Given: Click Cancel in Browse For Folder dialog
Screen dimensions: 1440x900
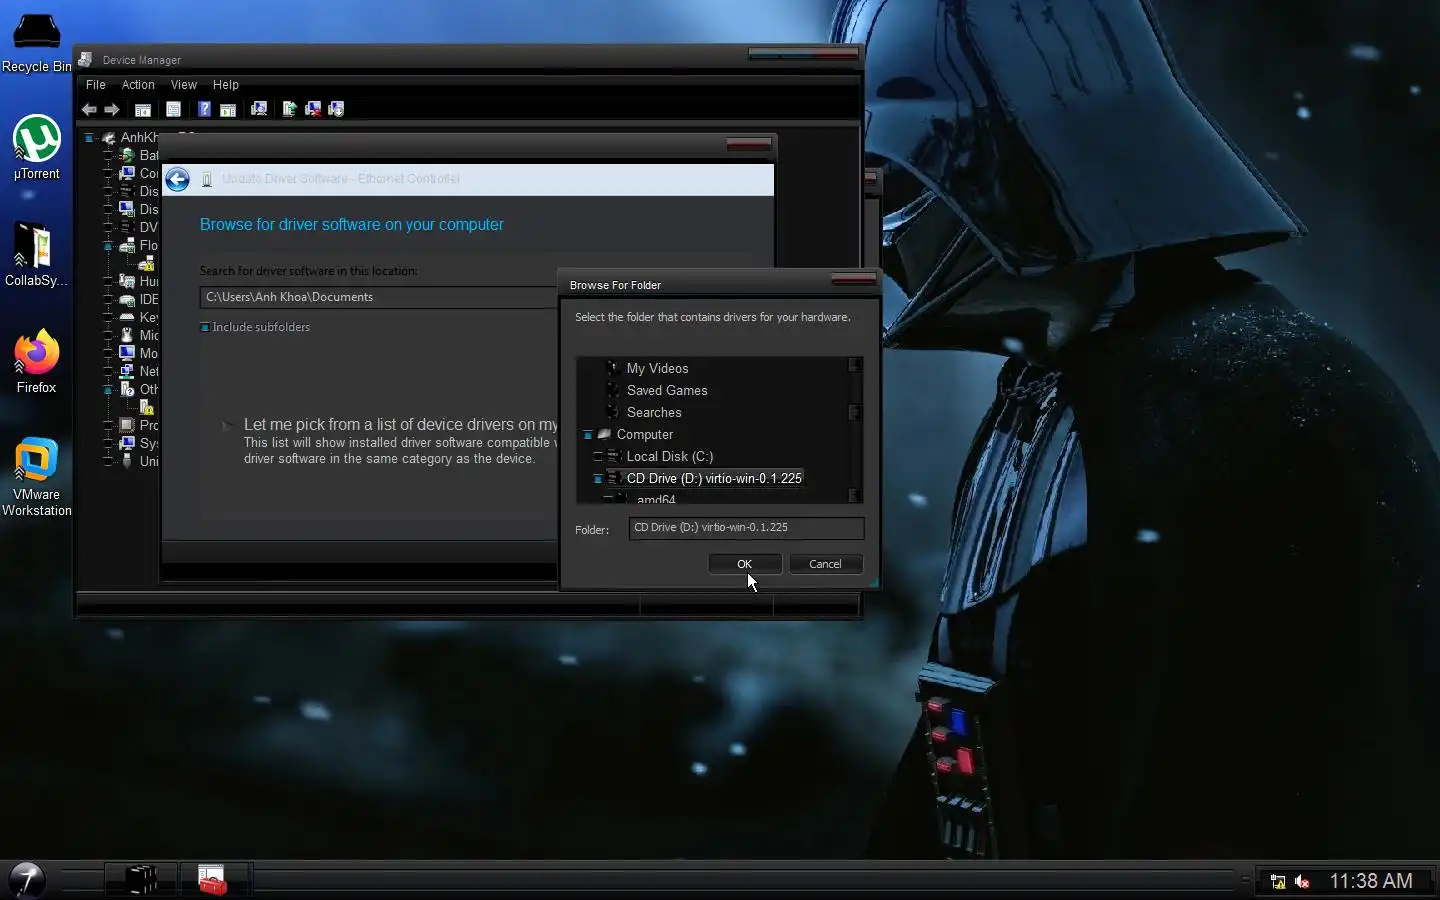Looking at the screenshot, I should pyautogui.click(x=825, y=564).
